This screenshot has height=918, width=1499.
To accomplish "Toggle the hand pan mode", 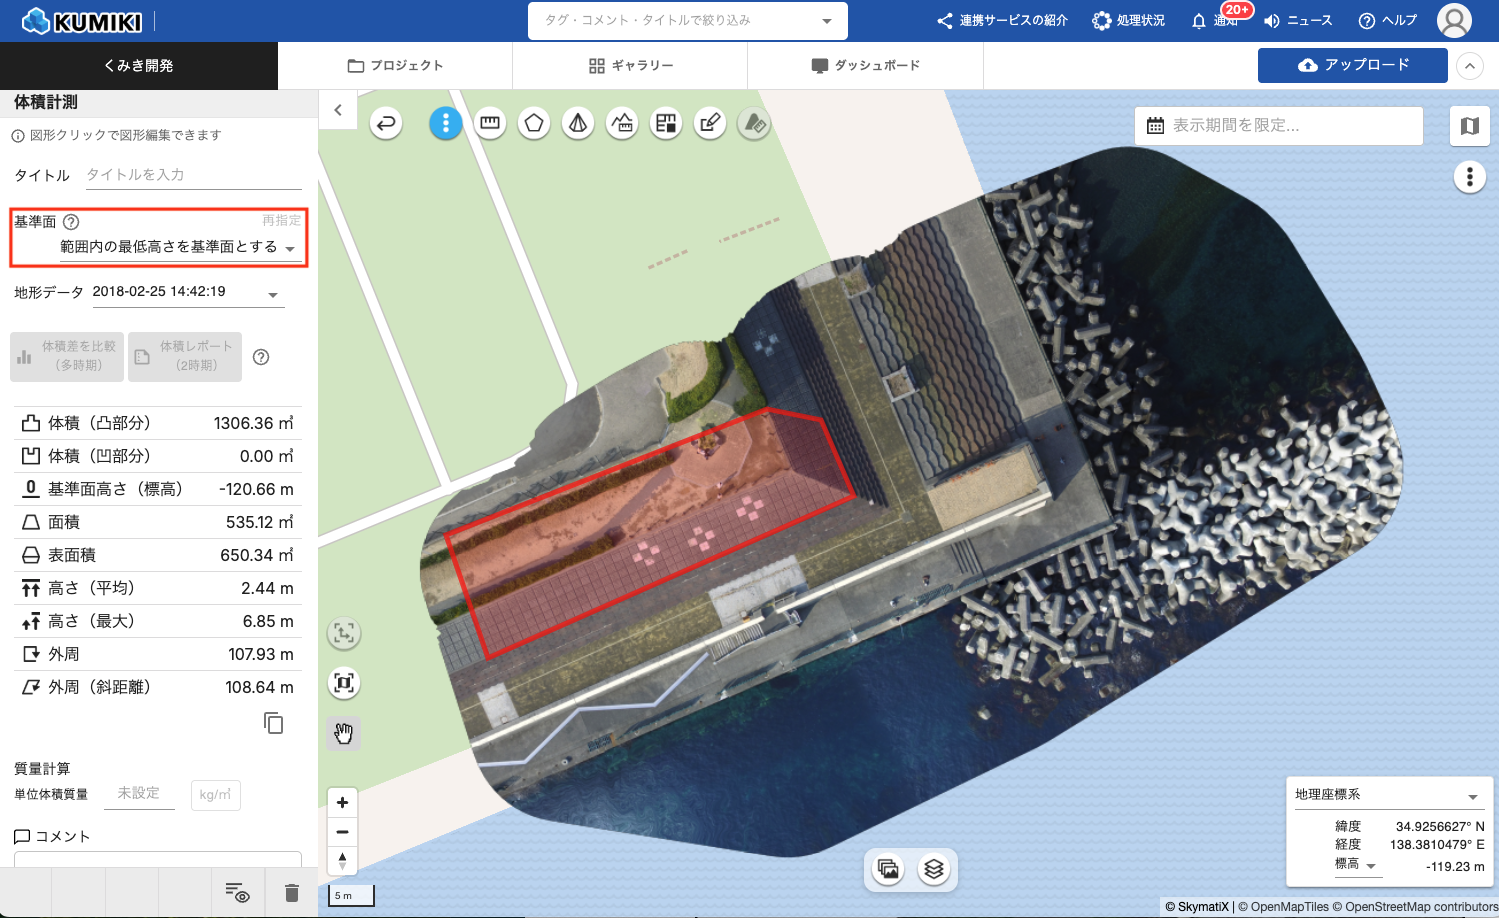I will coord(344,733).
